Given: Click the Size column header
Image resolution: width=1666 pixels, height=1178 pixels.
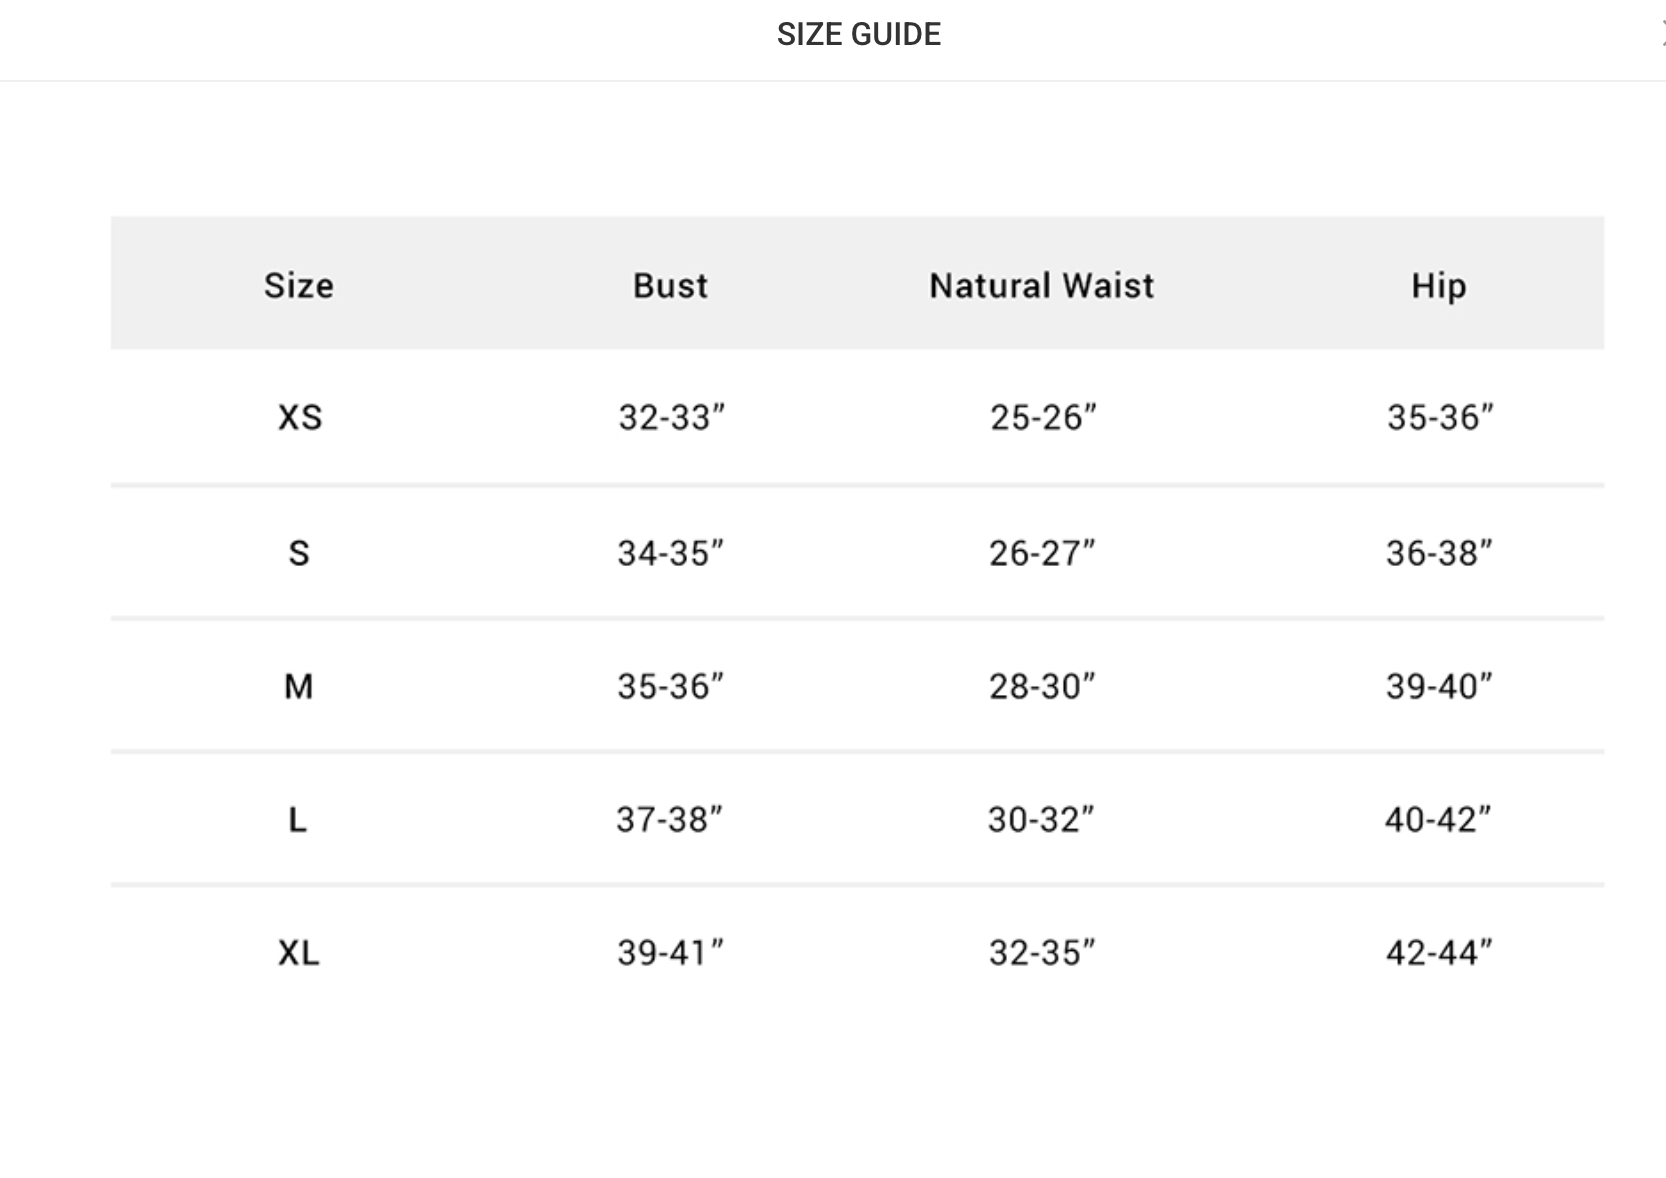Looking at the screenshot, I should (x=298, y=286).
